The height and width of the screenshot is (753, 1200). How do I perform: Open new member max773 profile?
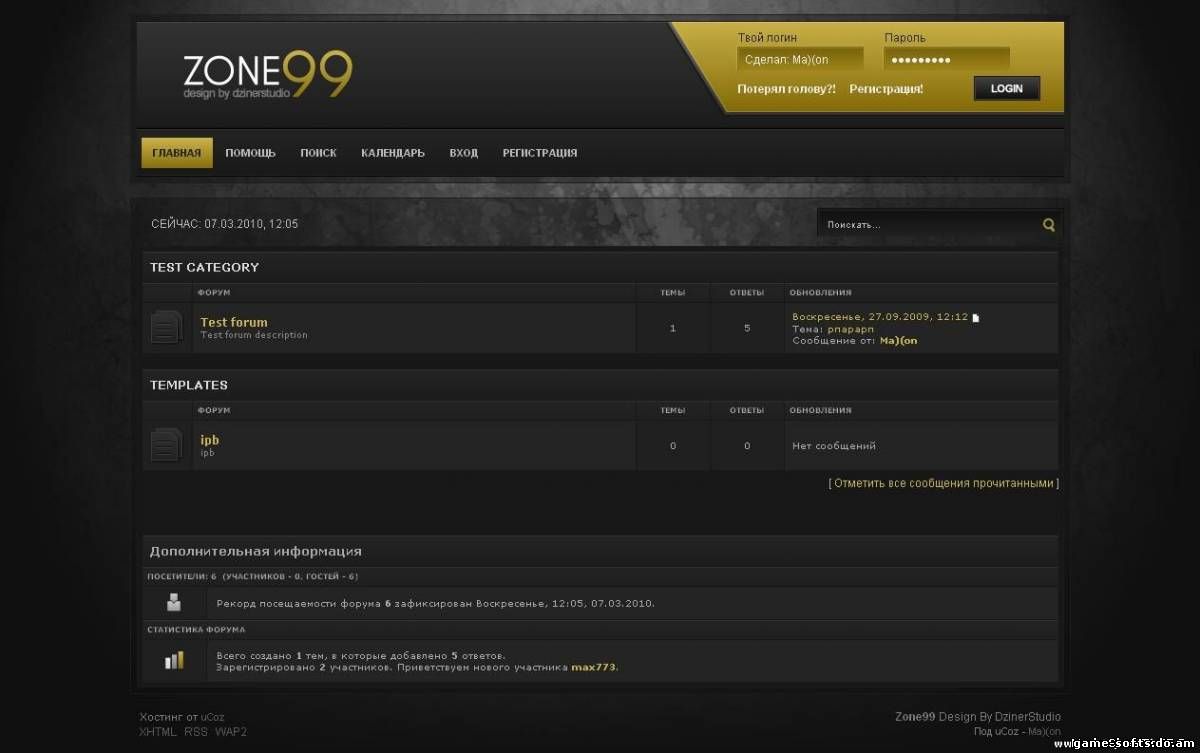(x=594, y=667)
